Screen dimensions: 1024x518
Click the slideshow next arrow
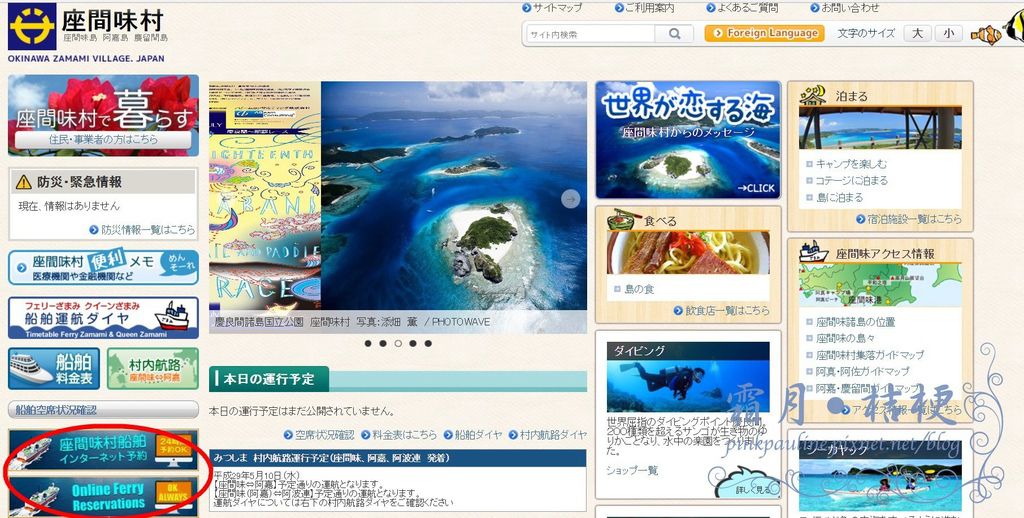pos(571,199)
